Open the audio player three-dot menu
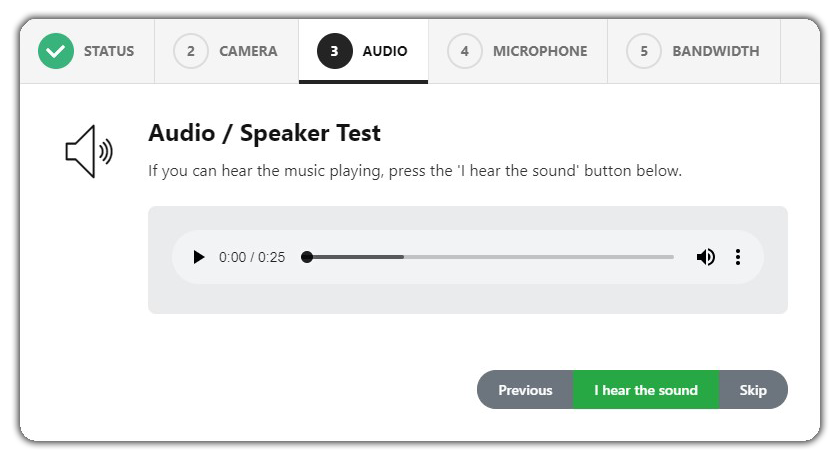839x460 pixels. [x=738, y=257]
